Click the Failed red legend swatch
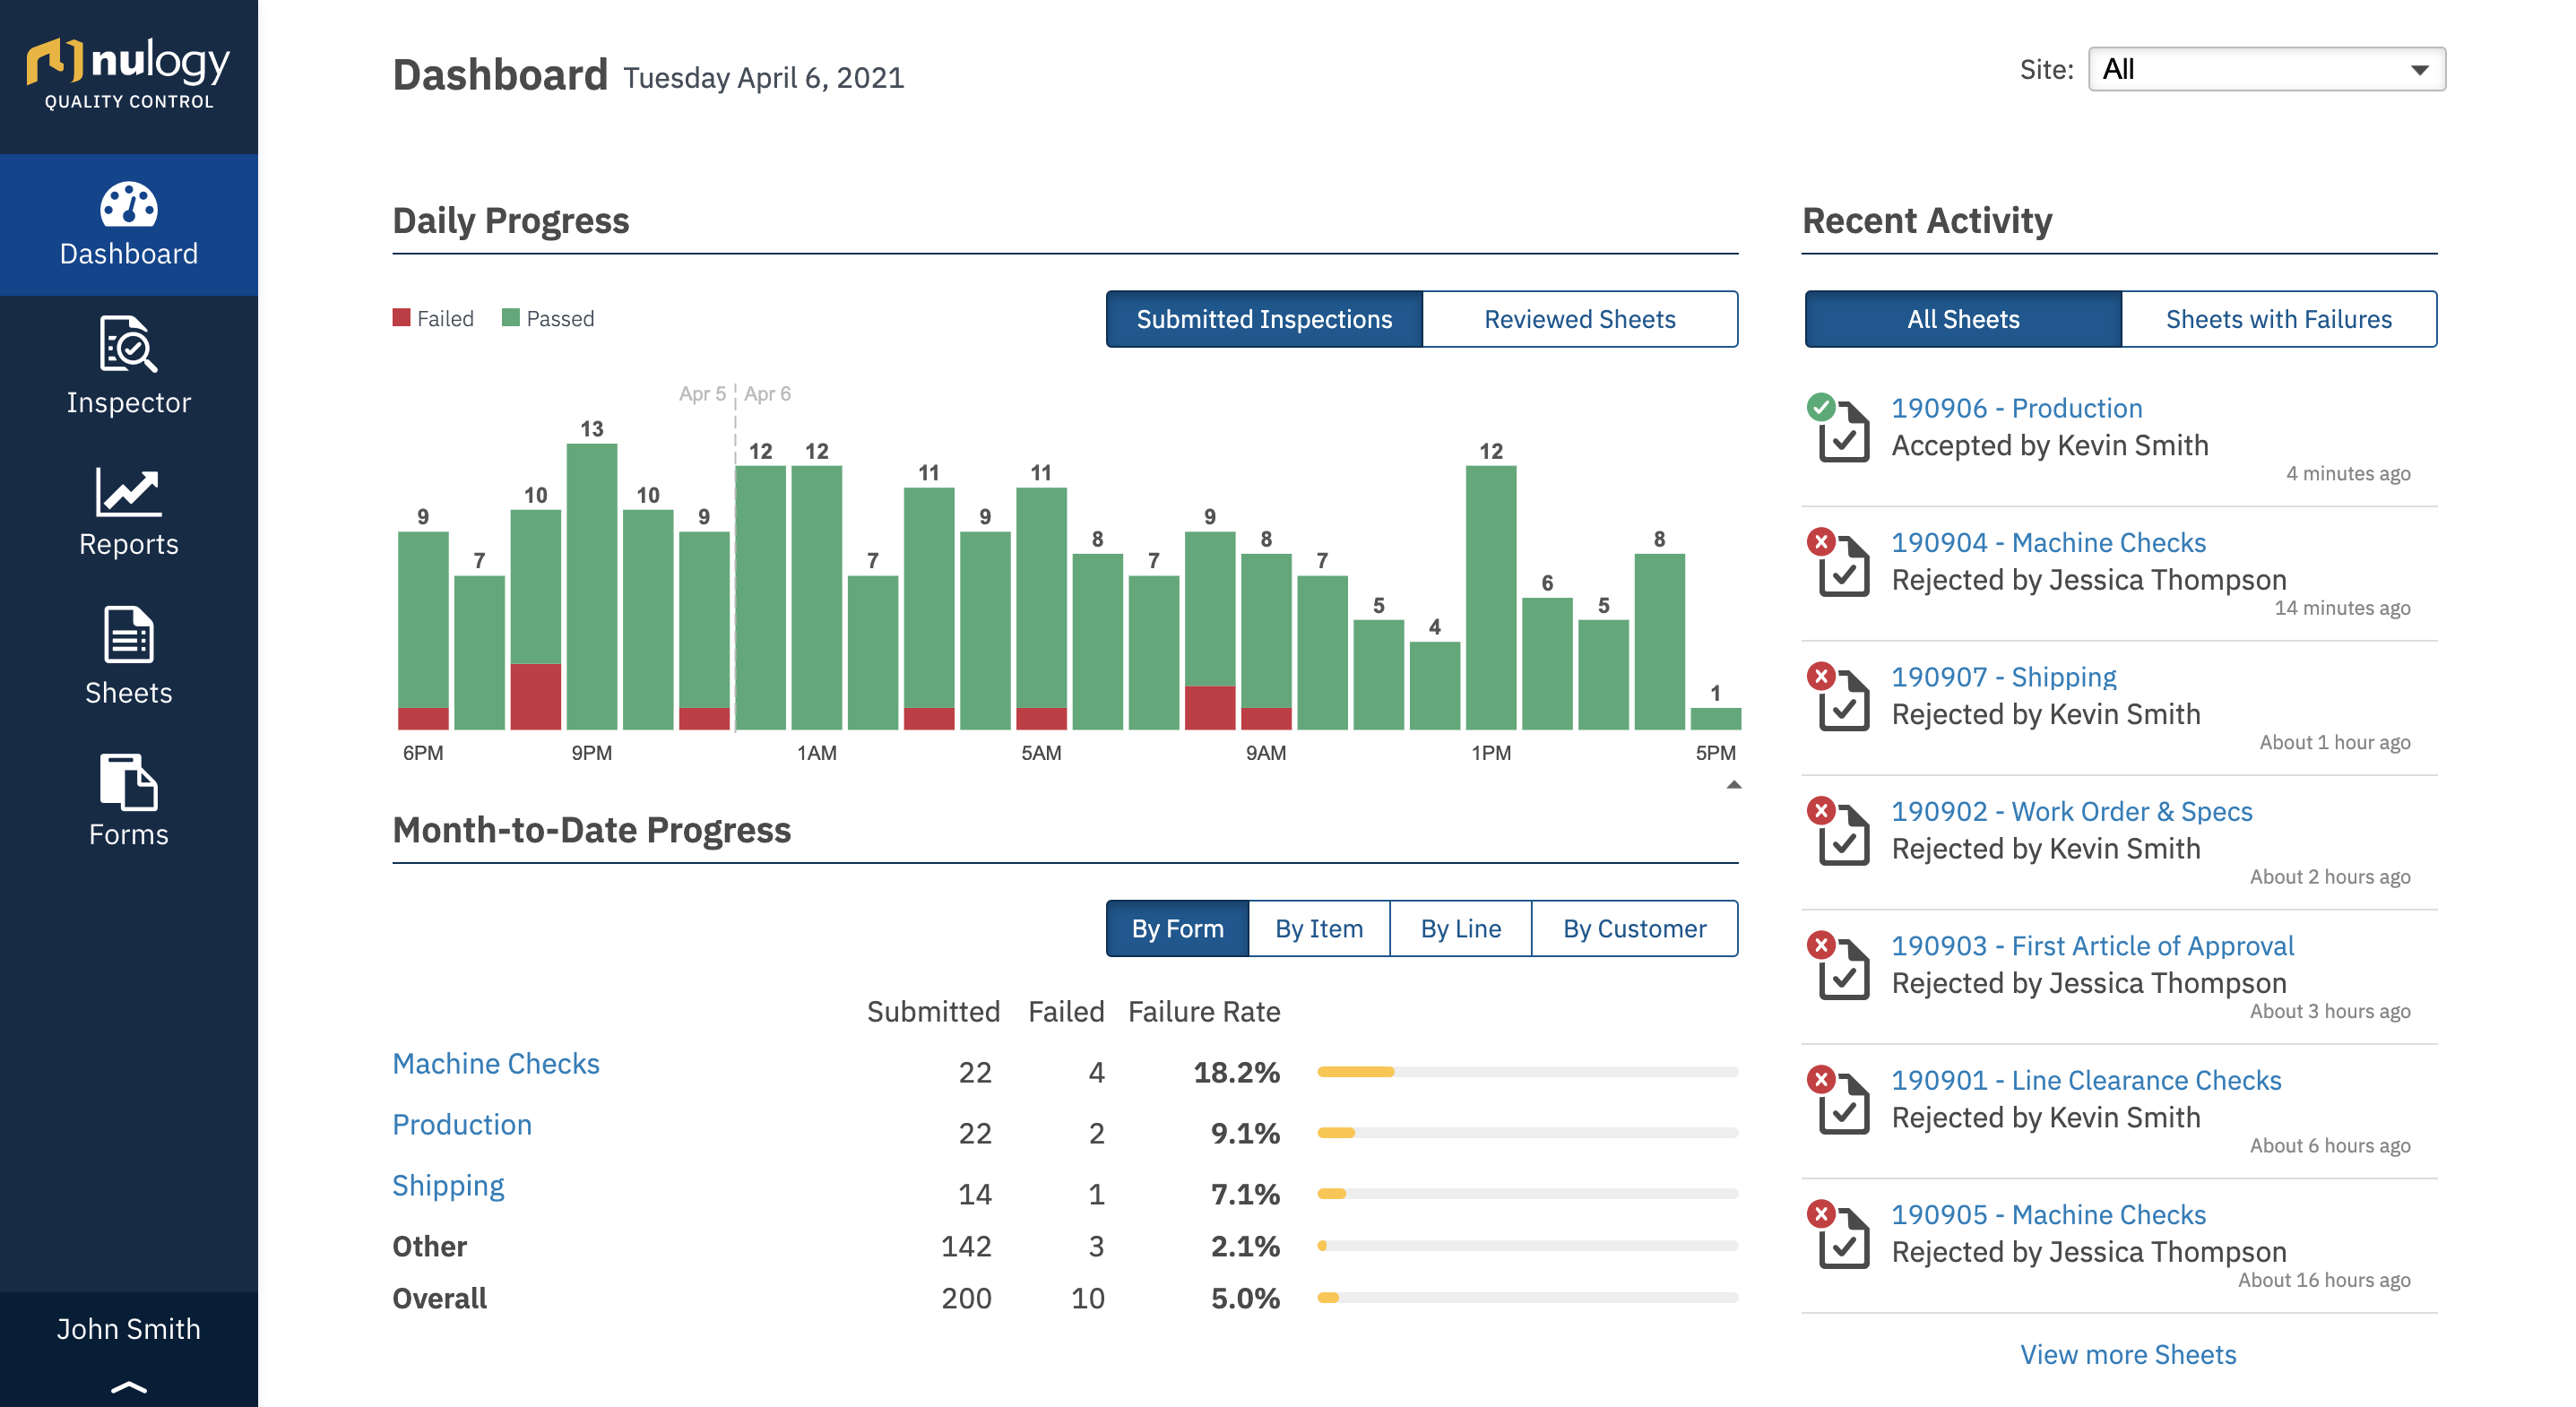Viewport: 2576px width, 1407px height. [x=402, y=318]
